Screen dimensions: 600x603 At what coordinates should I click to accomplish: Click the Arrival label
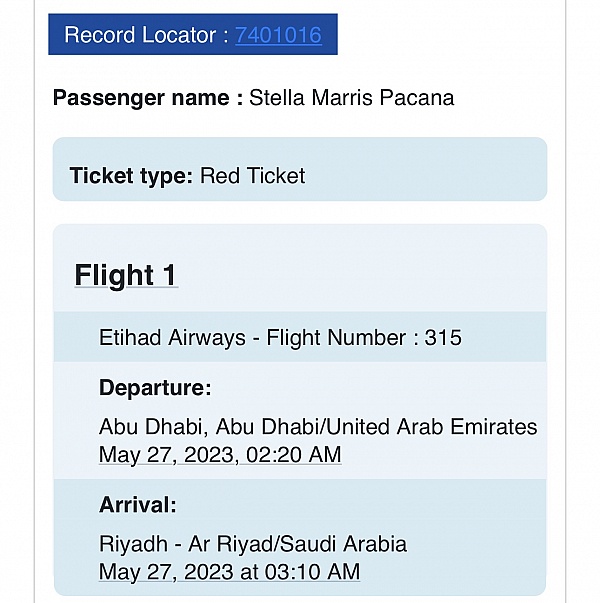pos(138,505)
